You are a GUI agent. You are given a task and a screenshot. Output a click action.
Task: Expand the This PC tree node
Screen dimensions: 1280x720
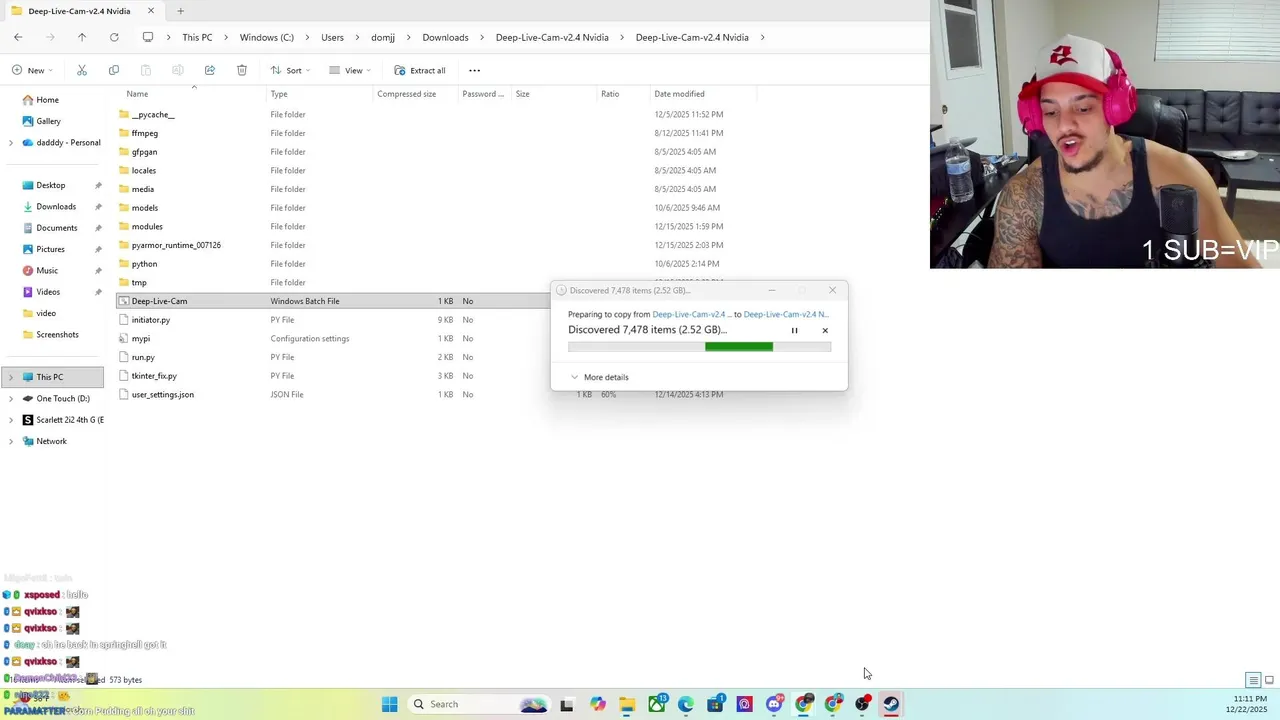coord(11,377)
